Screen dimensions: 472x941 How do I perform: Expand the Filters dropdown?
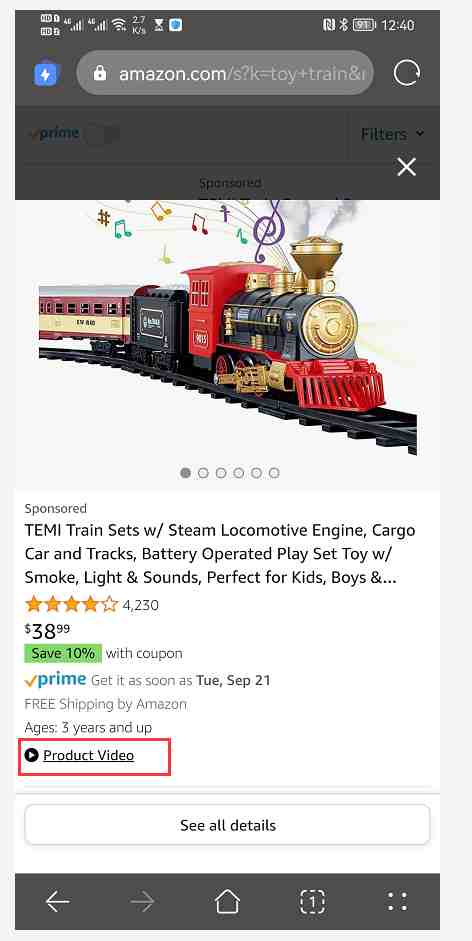(x=392, y=134)
